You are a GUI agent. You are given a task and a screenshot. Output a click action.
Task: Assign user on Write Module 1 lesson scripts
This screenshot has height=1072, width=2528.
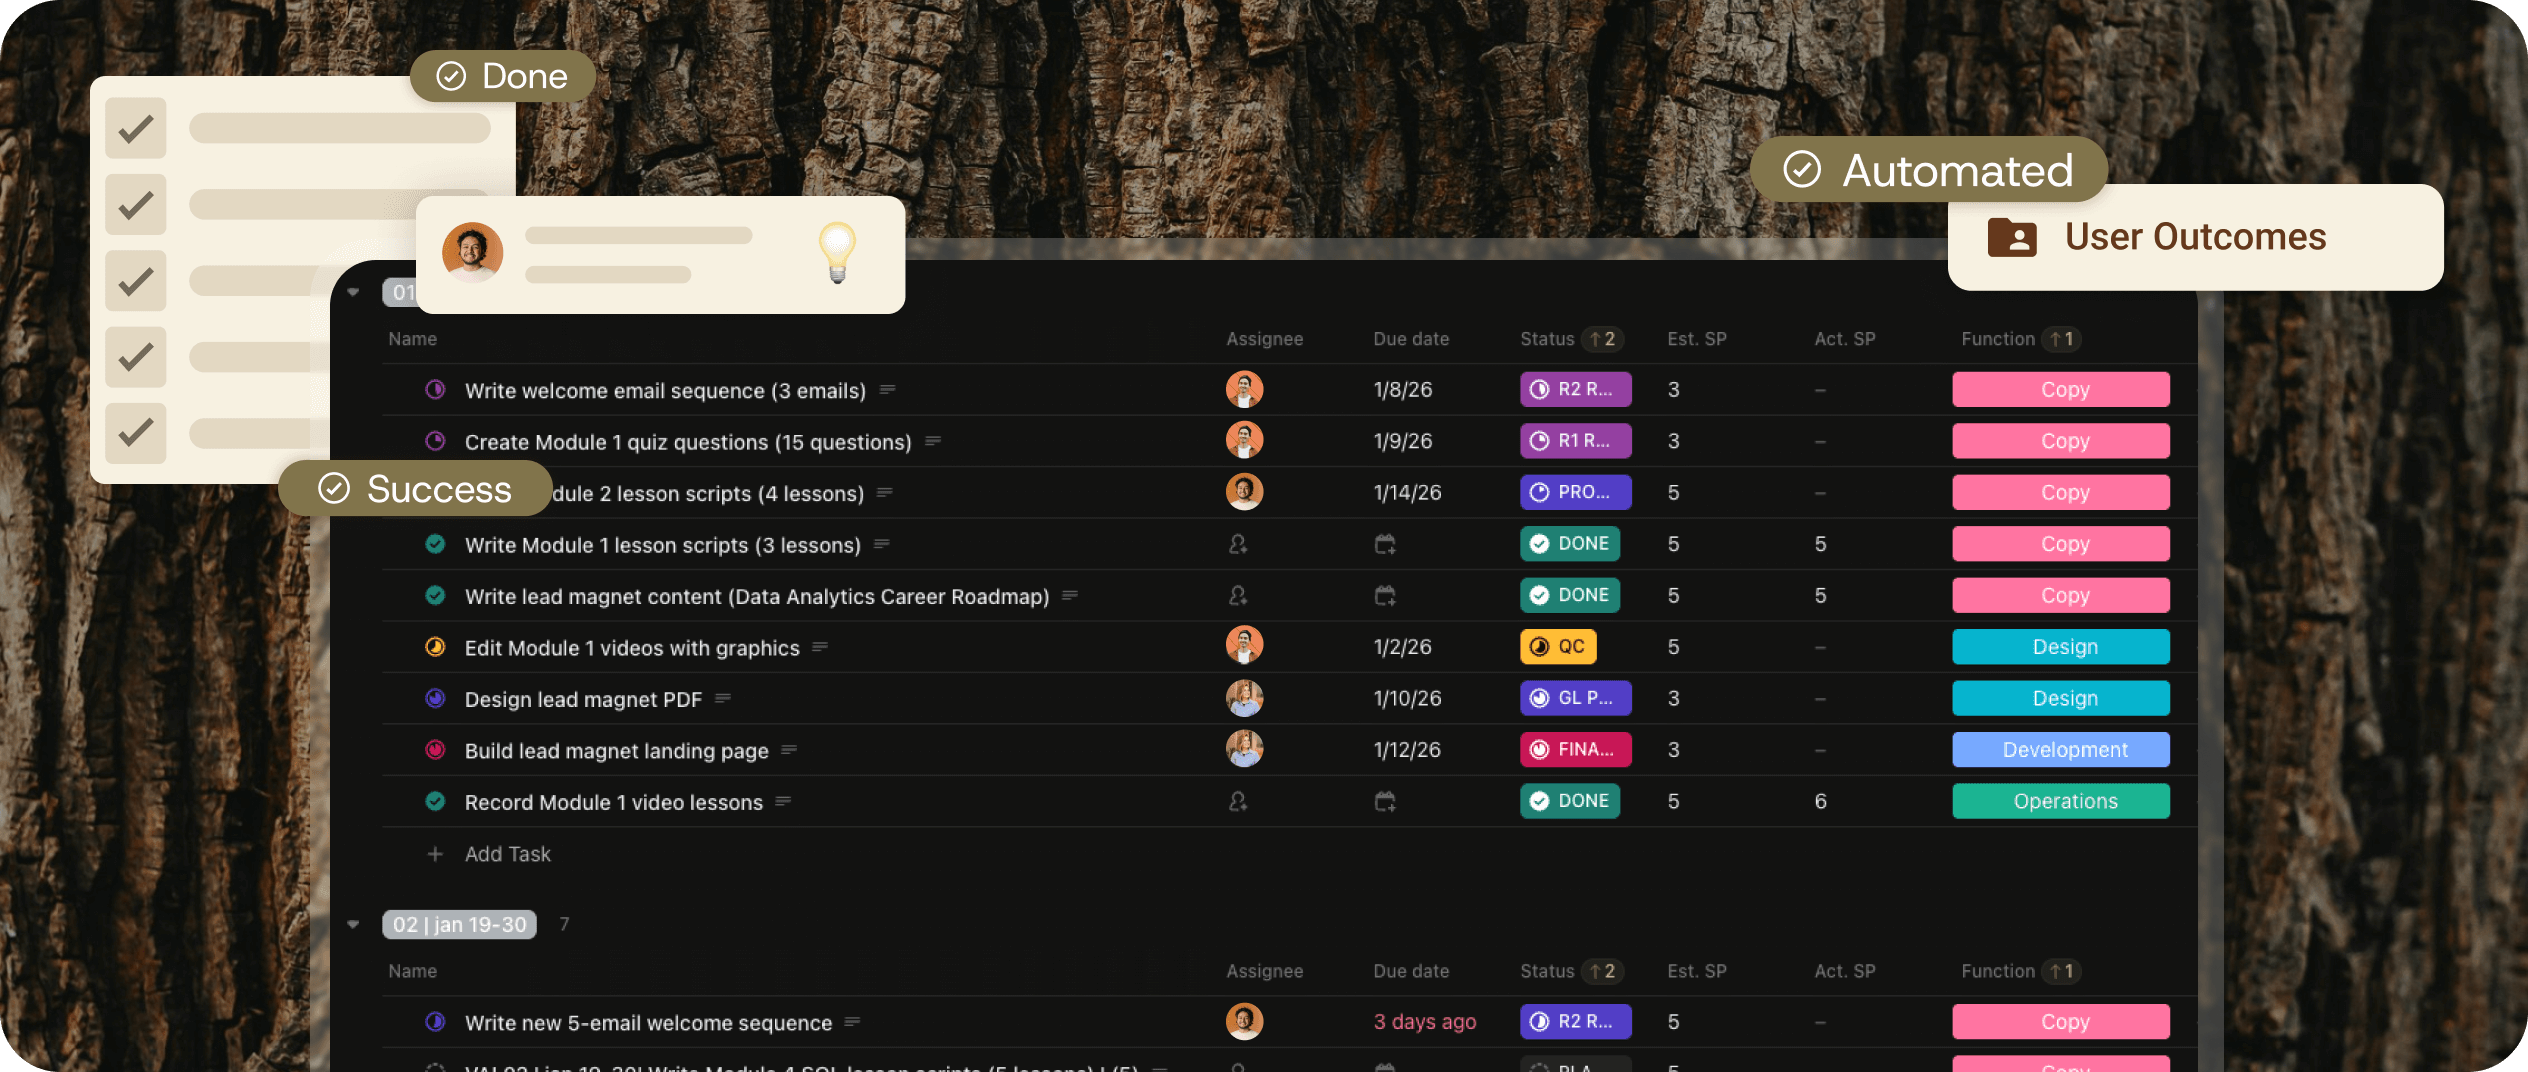pyautogui.click(x=1238, y=544)
